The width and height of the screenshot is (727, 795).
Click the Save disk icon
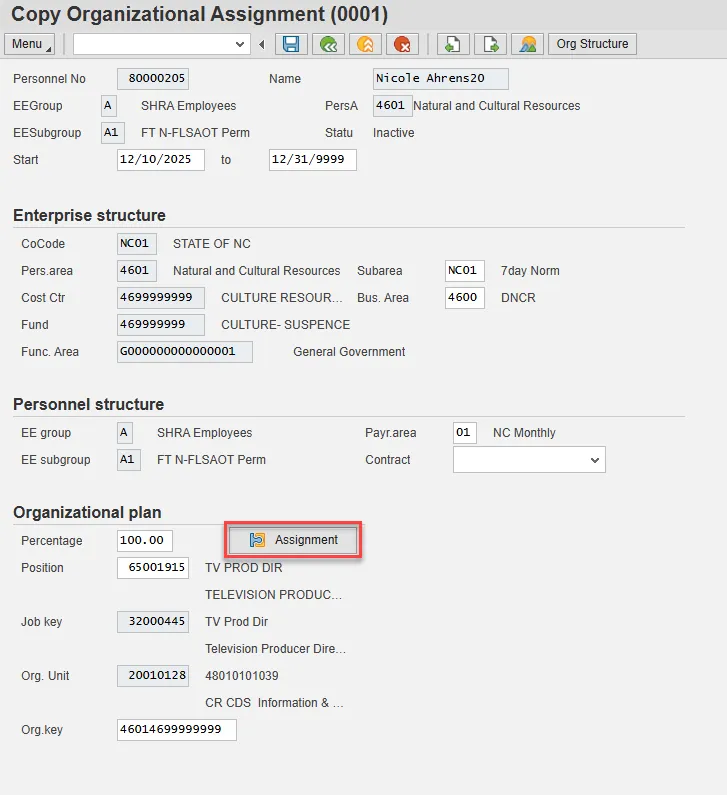point(291,44)
